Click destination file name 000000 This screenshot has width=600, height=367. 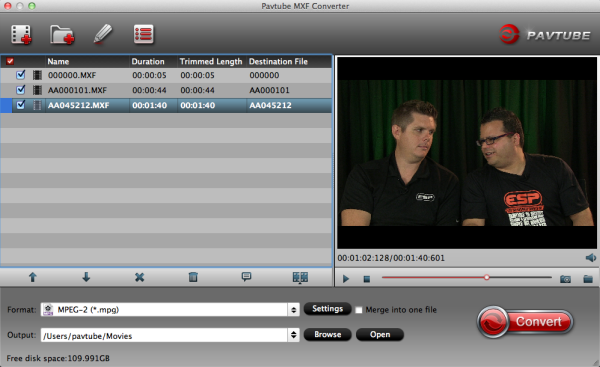(x=264, y=75)
